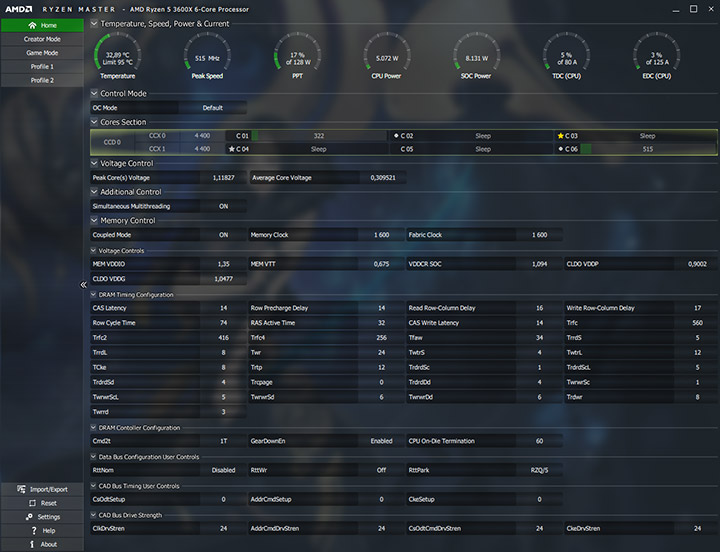Viewport: 720px width, 552px height.
Task: Collapse the DRAM Timing Configuration section
Action: 93,294
